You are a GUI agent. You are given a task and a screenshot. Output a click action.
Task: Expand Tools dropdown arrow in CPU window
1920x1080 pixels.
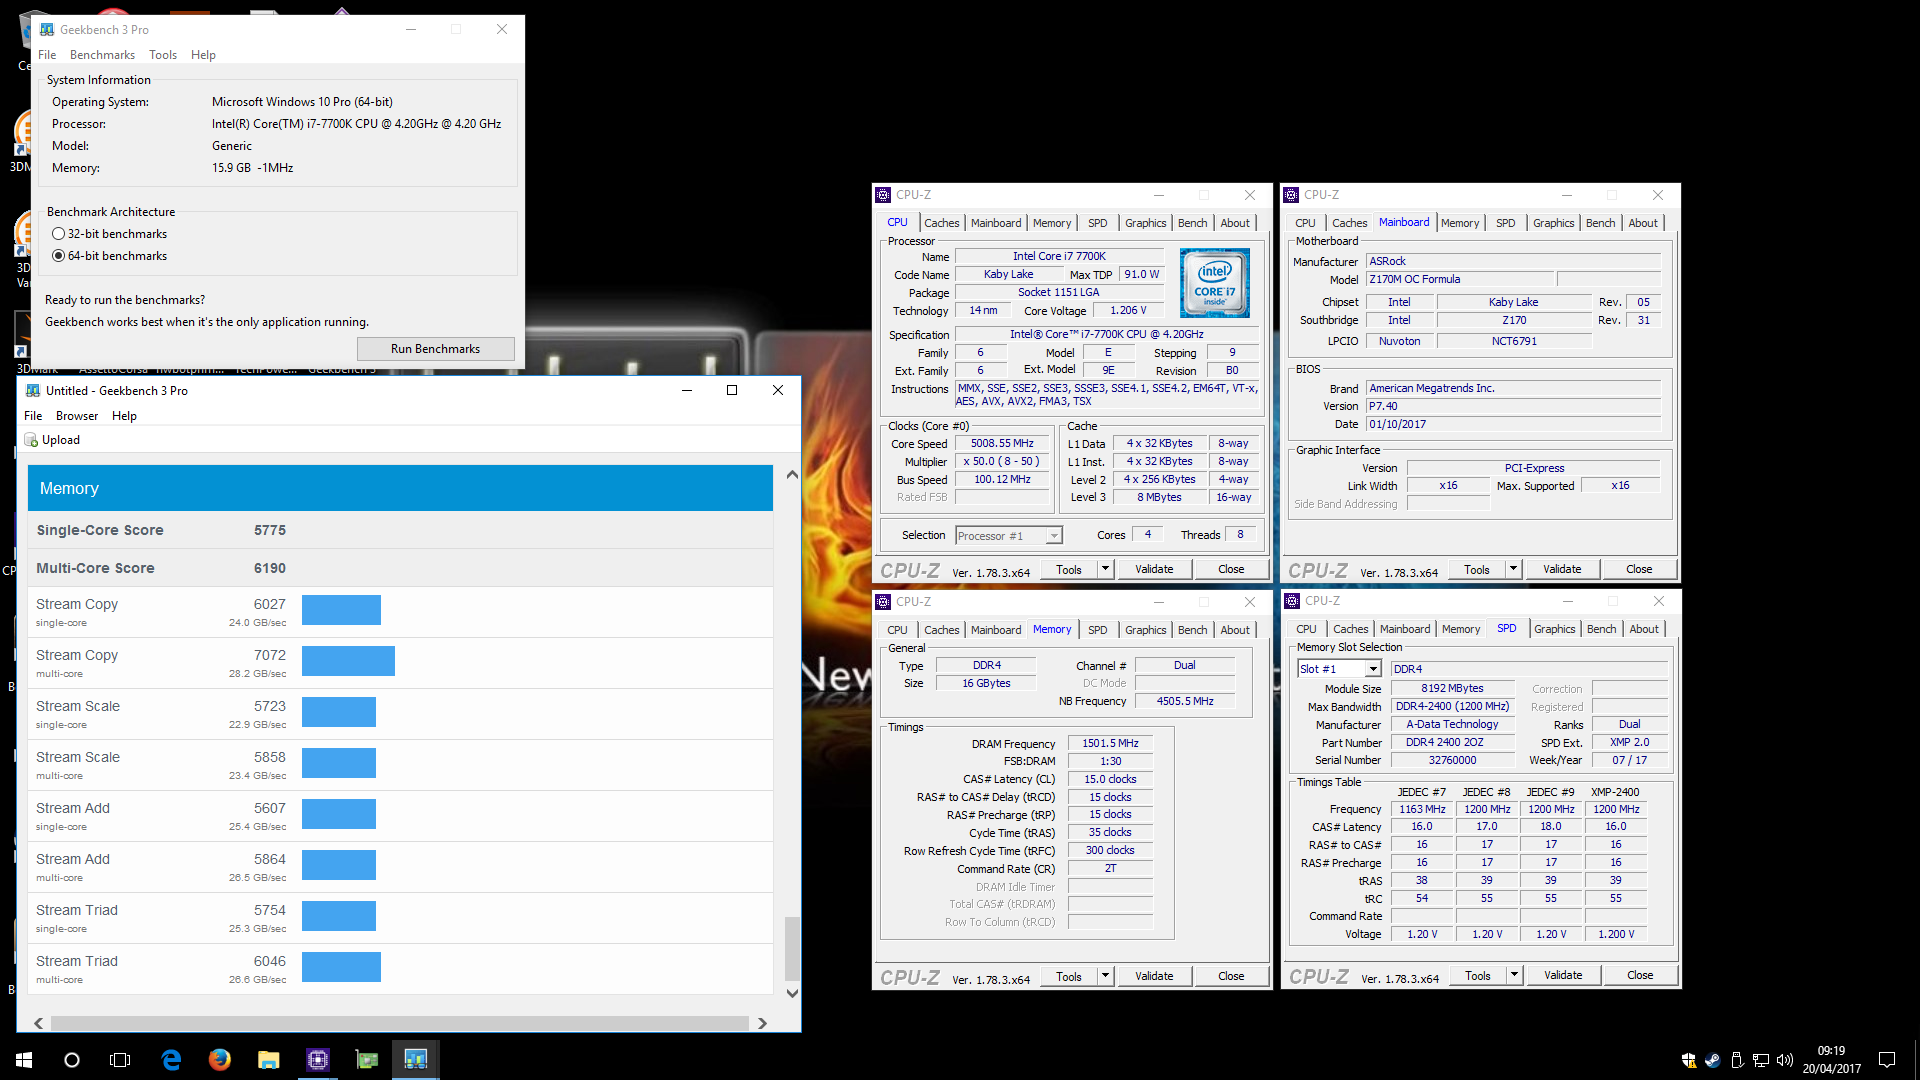[1105, 569]
